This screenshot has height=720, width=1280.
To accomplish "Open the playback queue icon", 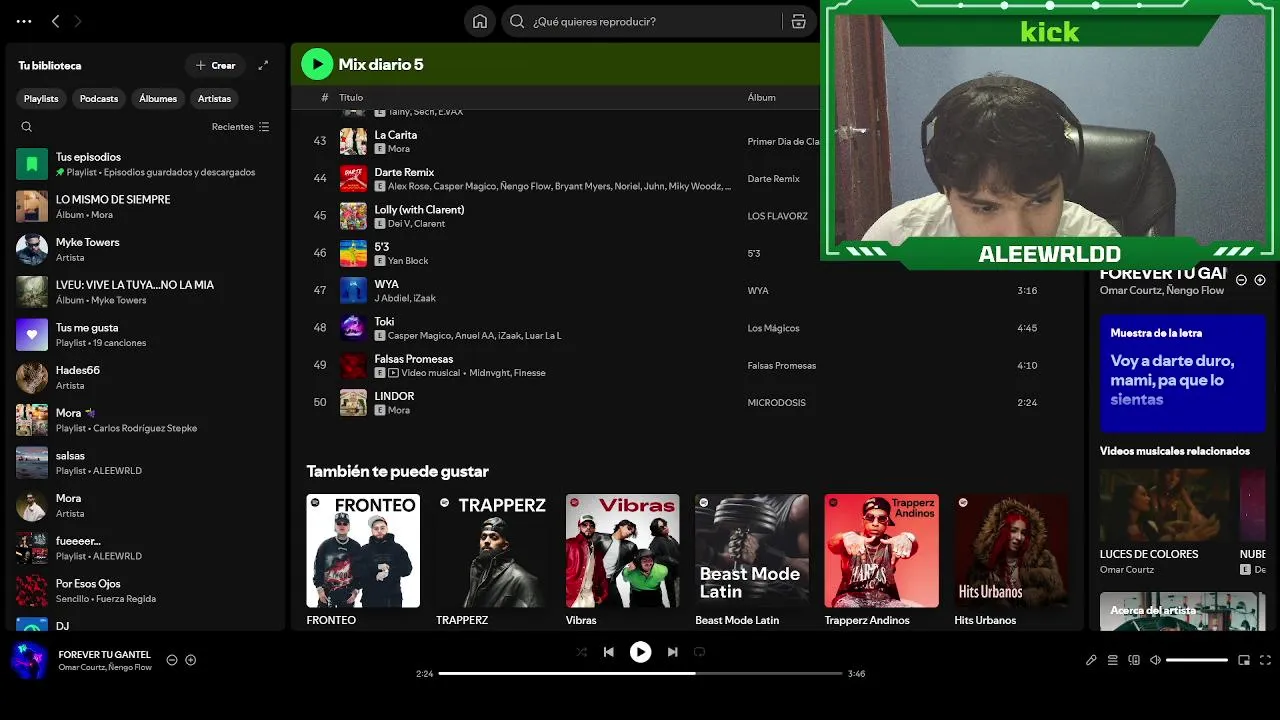I will coord(1112,660).
